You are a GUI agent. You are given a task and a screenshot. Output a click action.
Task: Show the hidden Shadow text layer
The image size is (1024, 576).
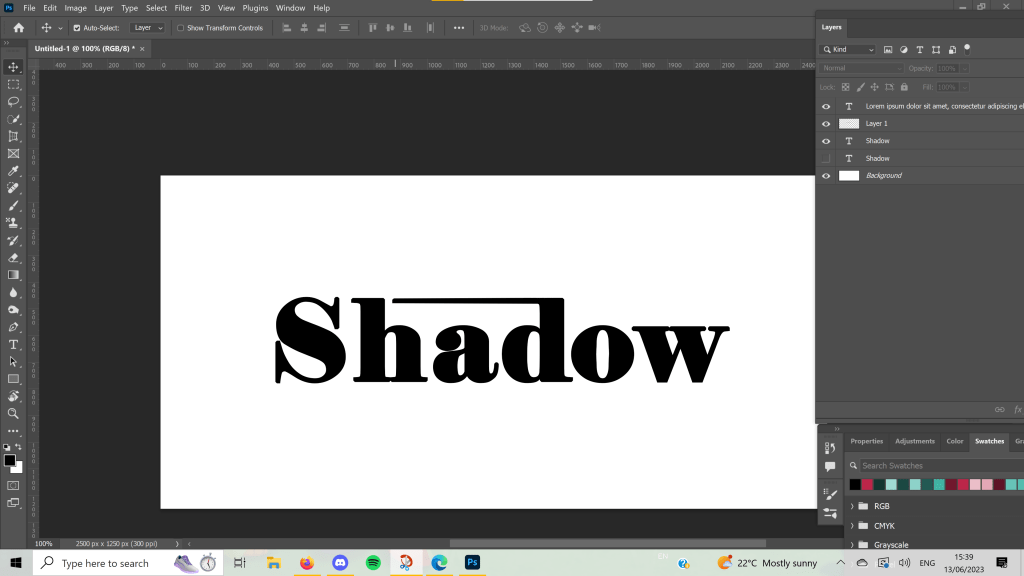coord(826,159)
